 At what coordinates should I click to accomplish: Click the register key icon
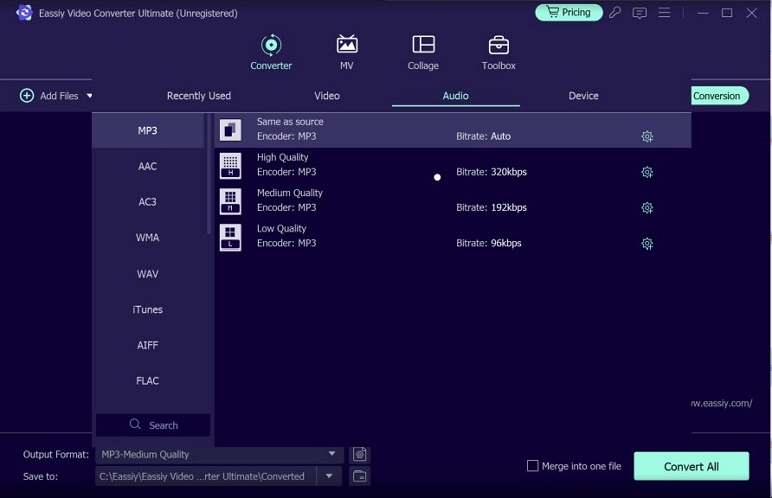coord(615,12)
